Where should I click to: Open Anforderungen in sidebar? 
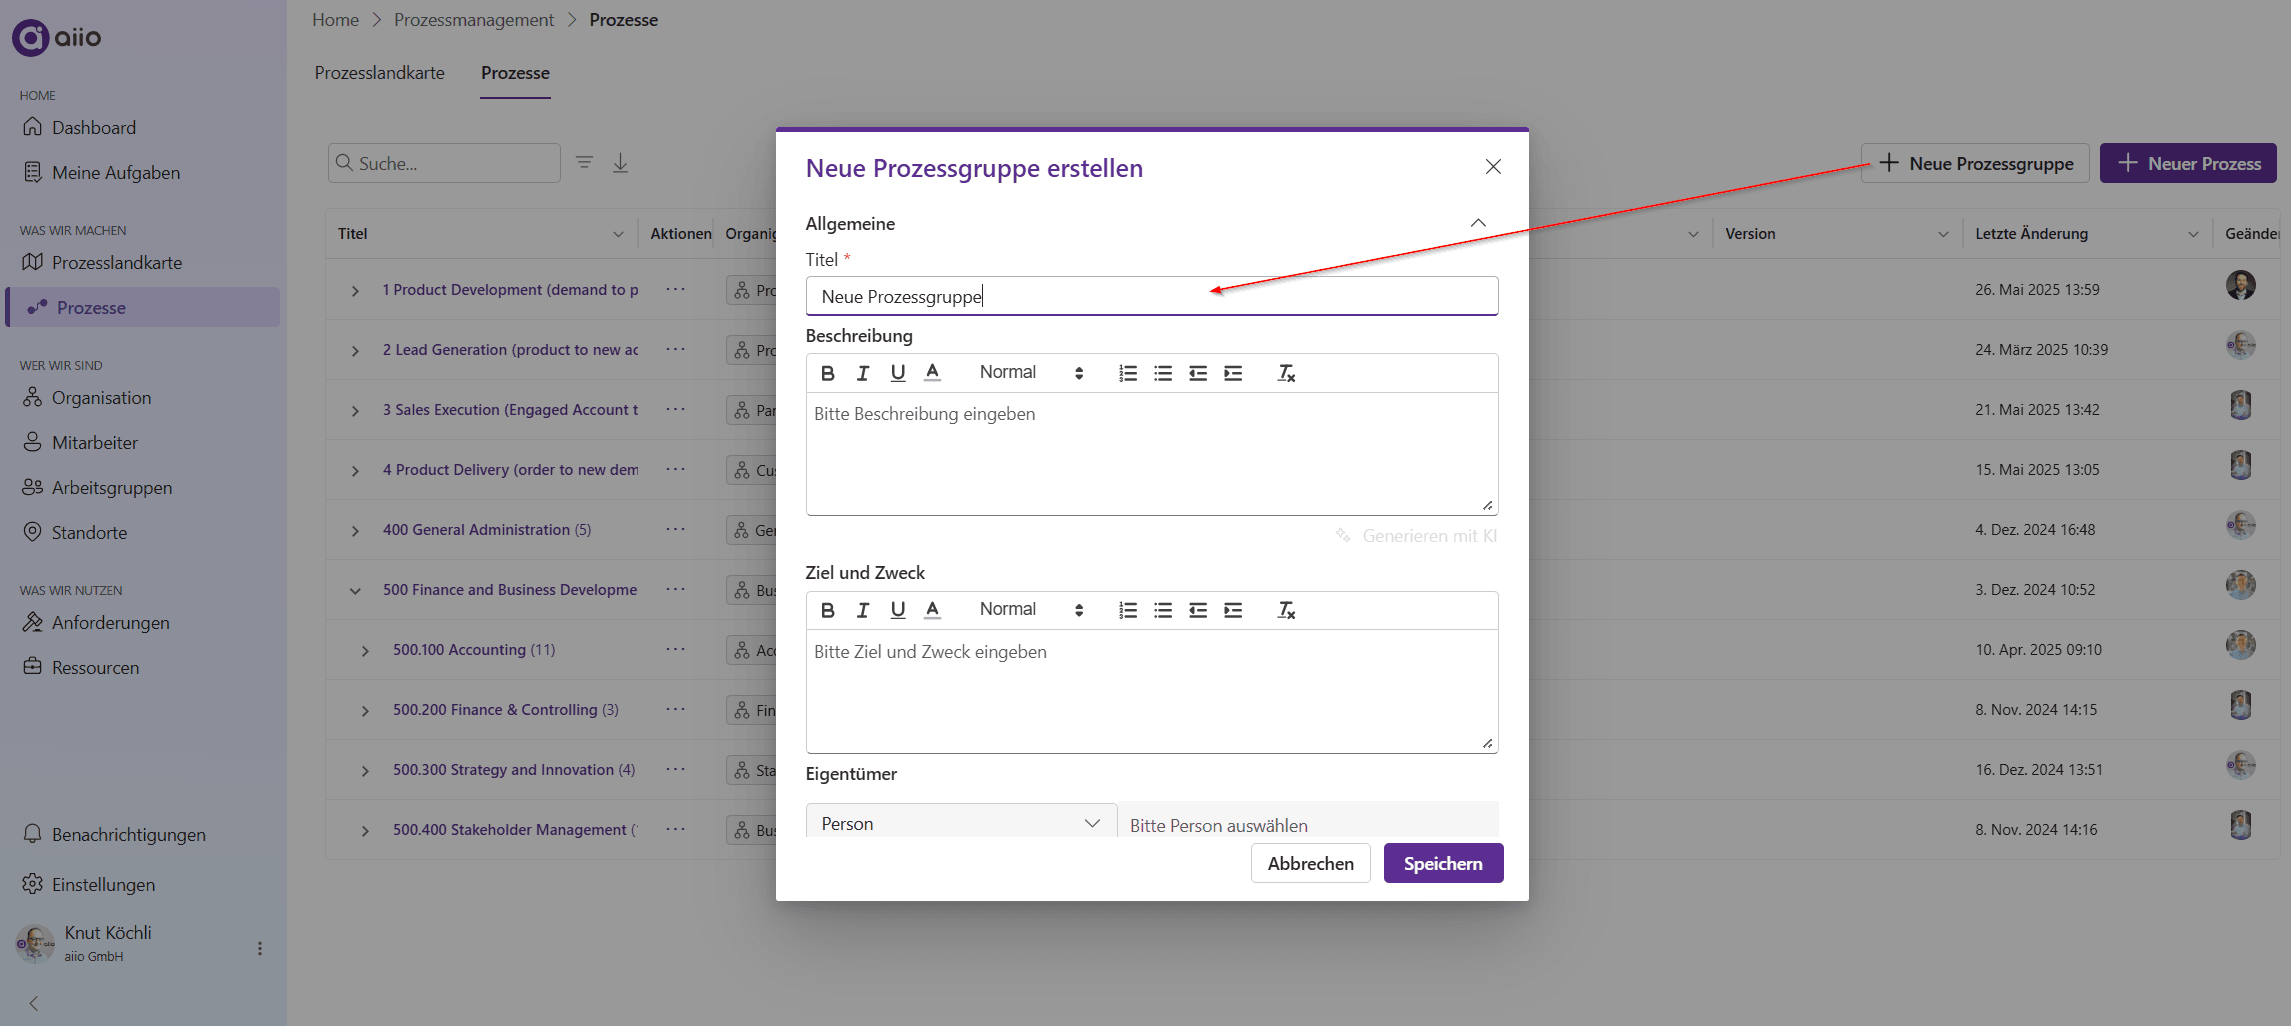click(110, 622)
